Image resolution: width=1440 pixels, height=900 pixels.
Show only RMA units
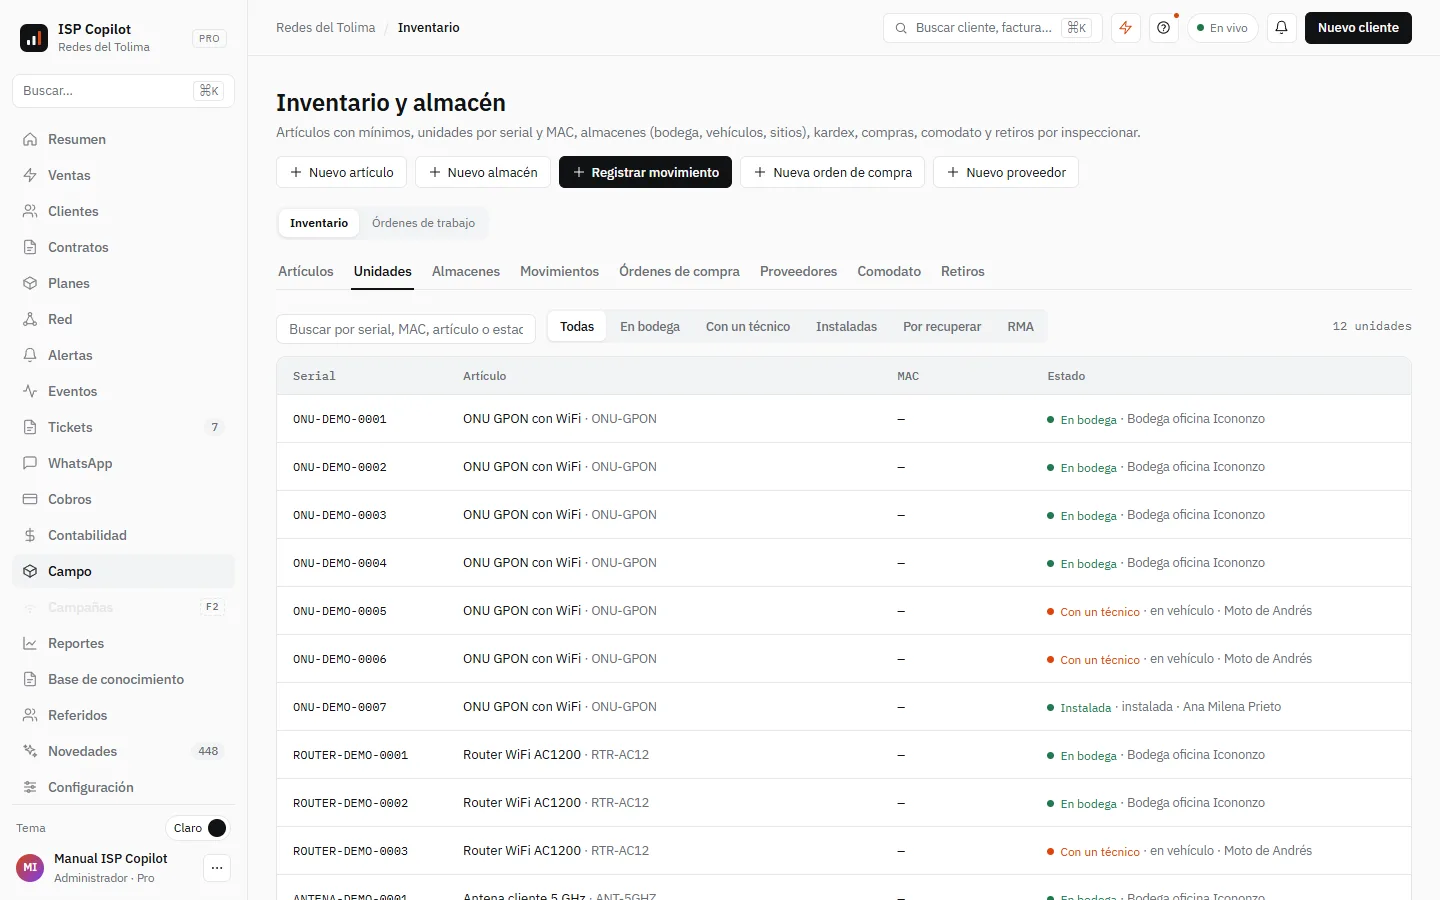point(1021,327)
